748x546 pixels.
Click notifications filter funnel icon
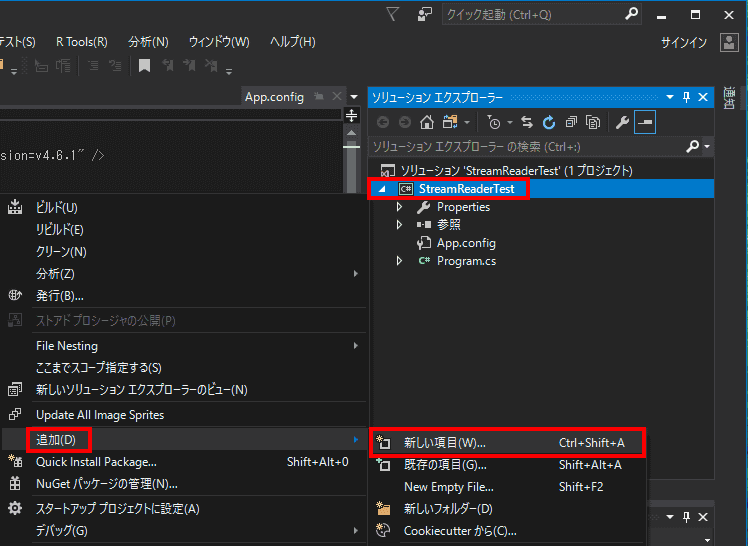click(x=392, y=14)
